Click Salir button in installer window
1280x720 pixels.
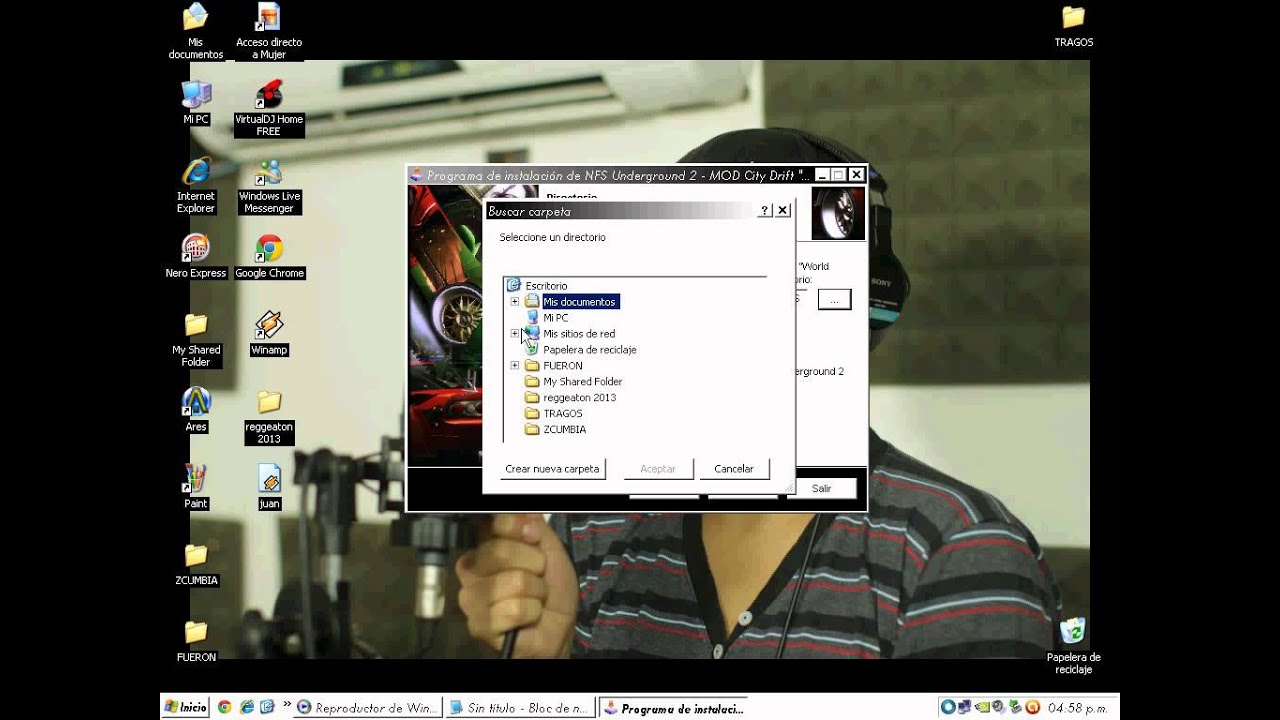(822, 488)
